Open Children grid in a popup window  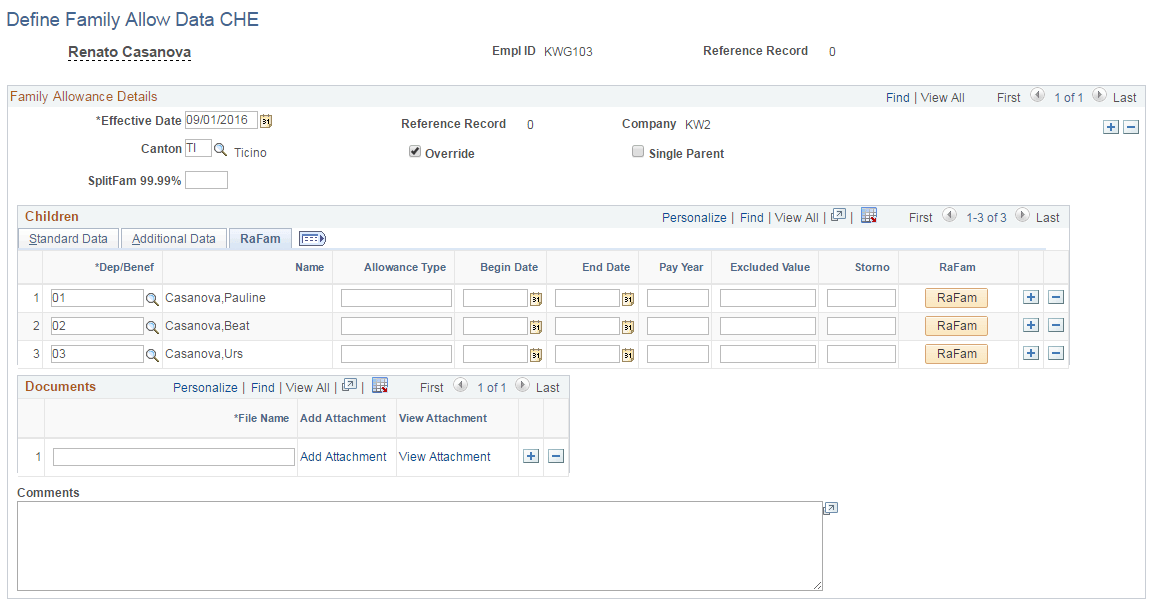838,216
